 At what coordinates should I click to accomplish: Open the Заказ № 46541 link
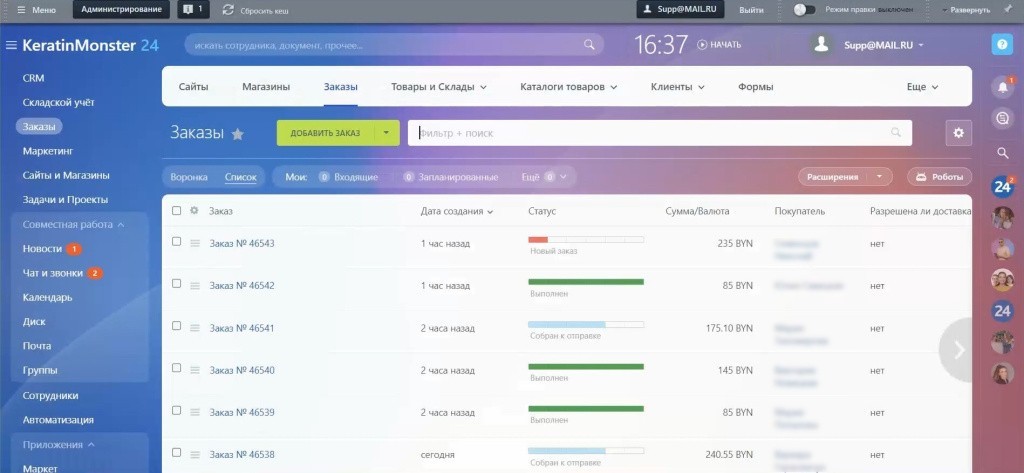coord(242,328)
